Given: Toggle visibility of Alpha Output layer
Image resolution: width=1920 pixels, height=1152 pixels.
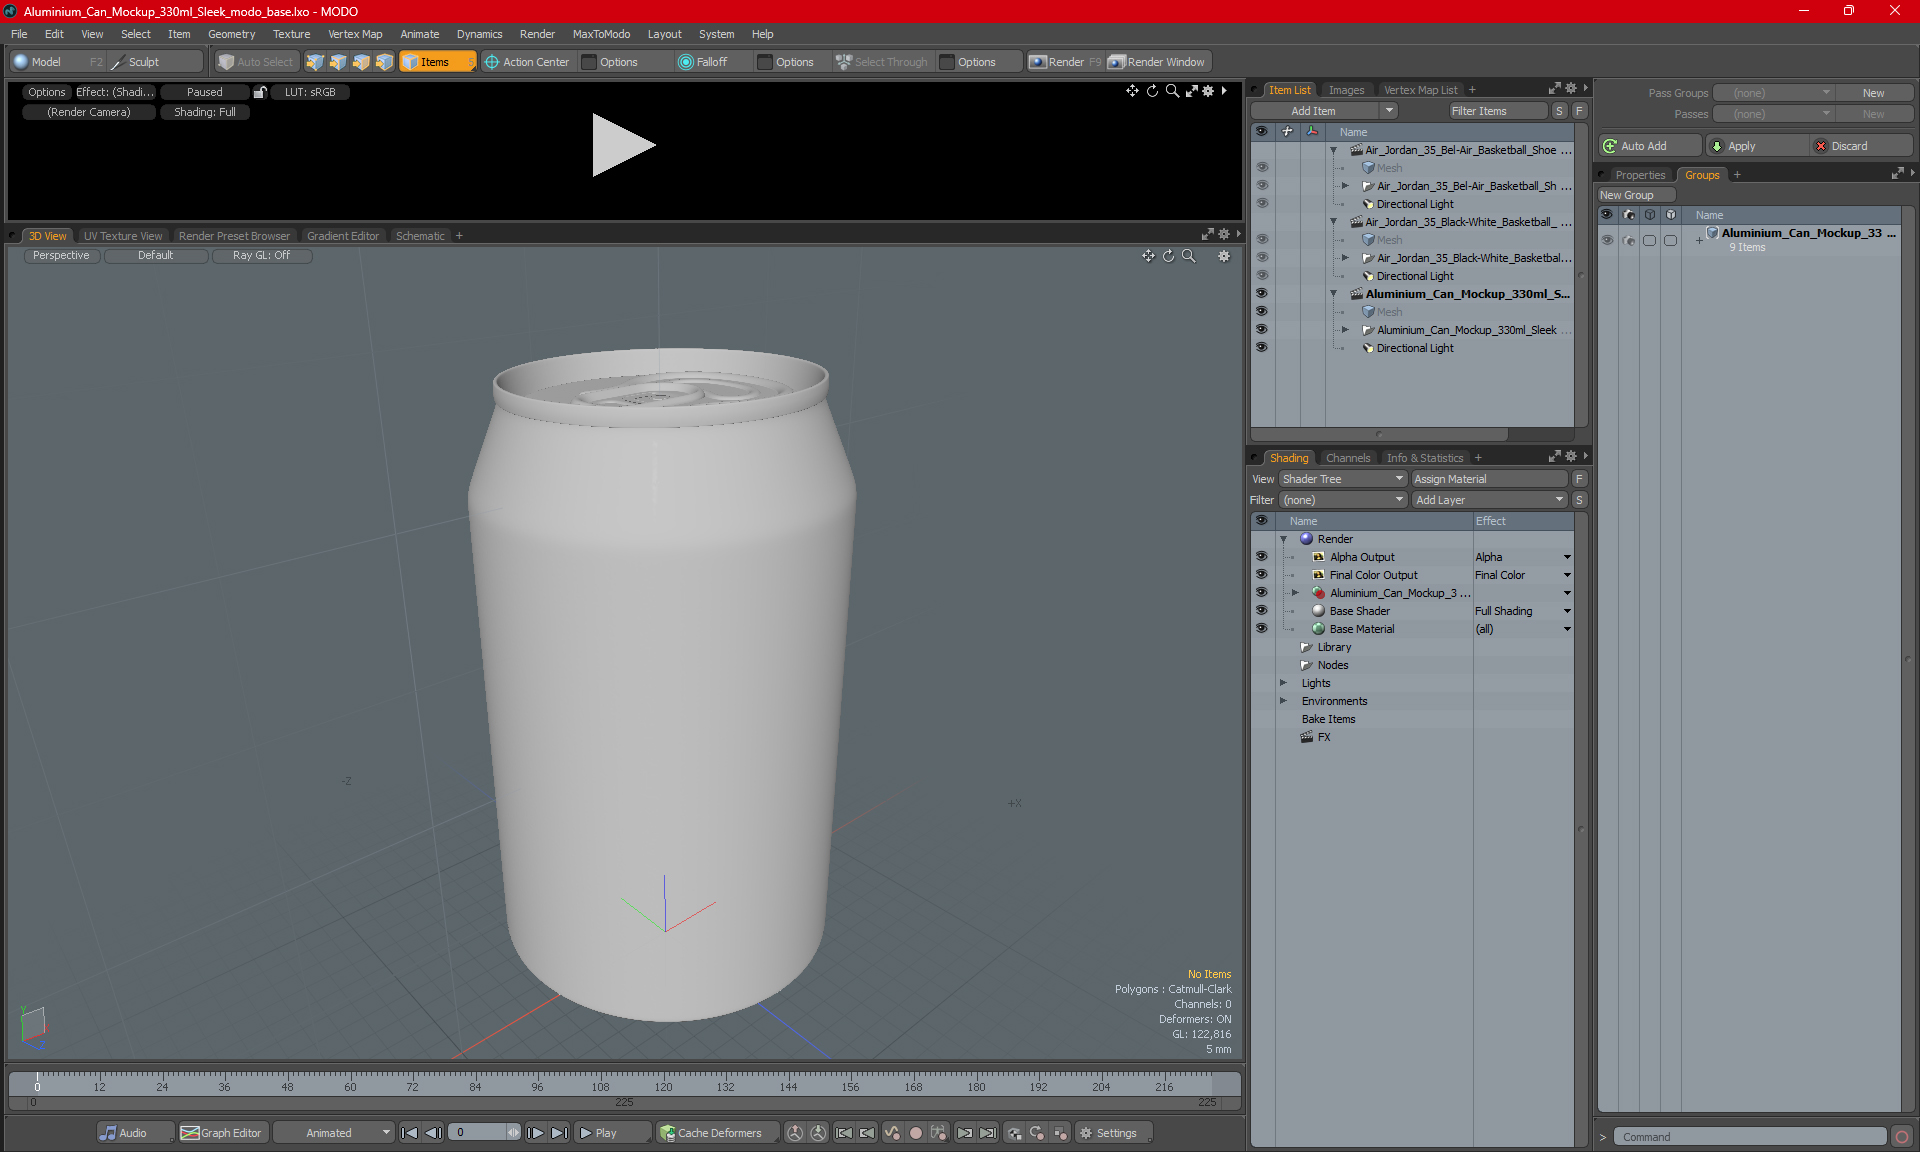Looking at the screenshot, I should tap(1261, 557).
